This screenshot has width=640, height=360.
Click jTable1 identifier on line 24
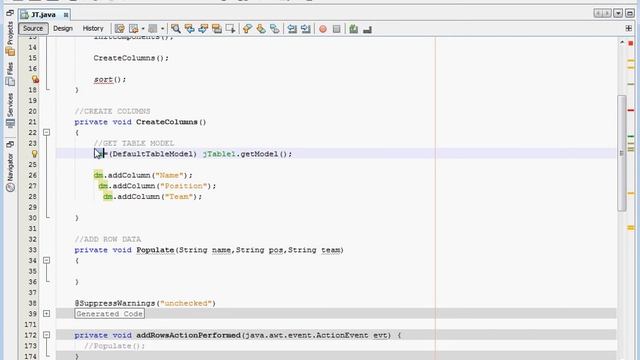coord(219,154)
